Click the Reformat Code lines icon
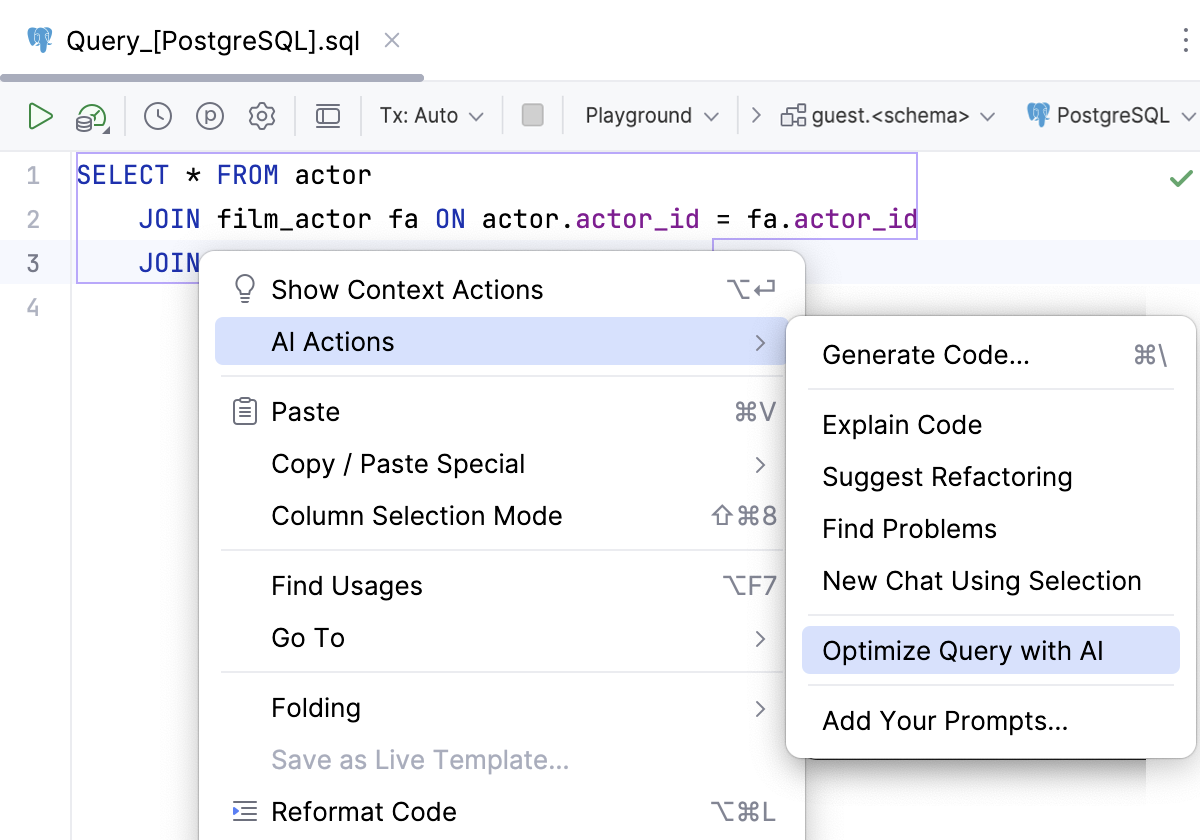1200x840 pixels. pyautogui.click(x=245, y=811)
